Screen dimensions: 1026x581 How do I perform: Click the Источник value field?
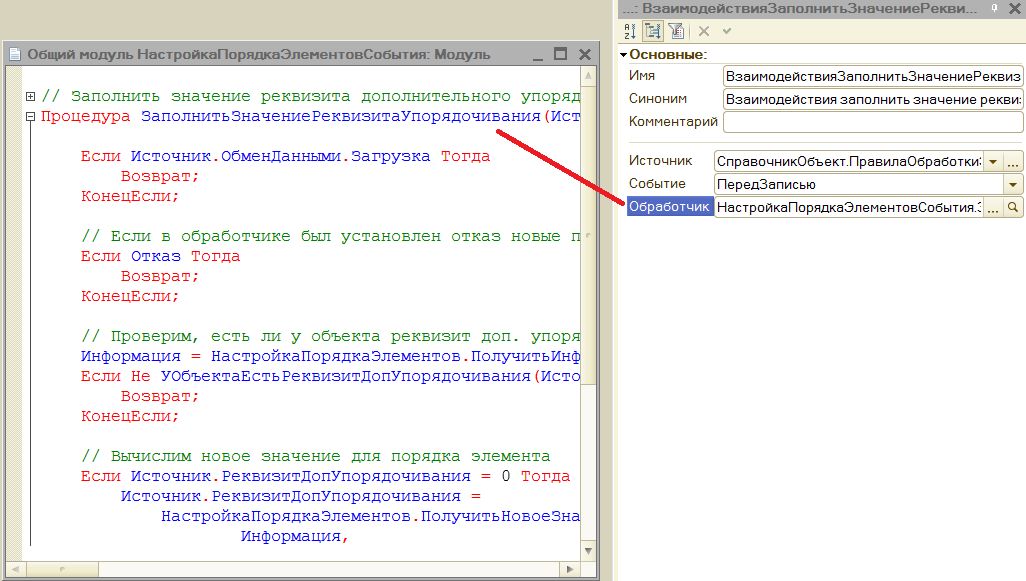point(849,162)
